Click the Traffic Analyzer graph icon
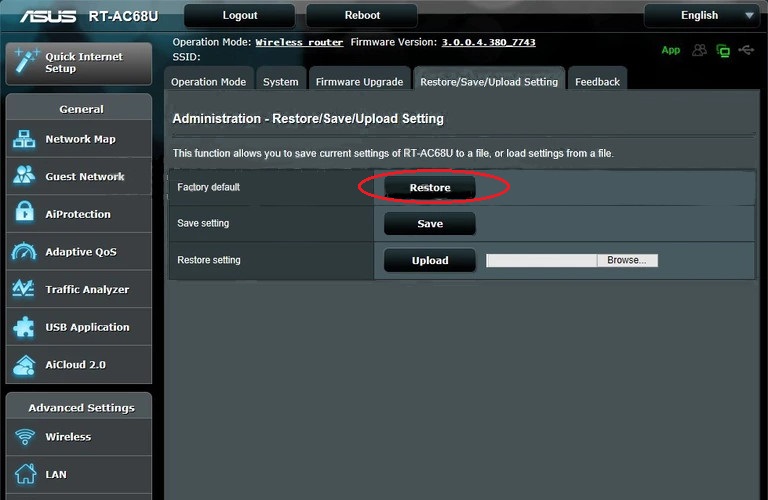Screen dimensions: 768x500 point(23,288)
